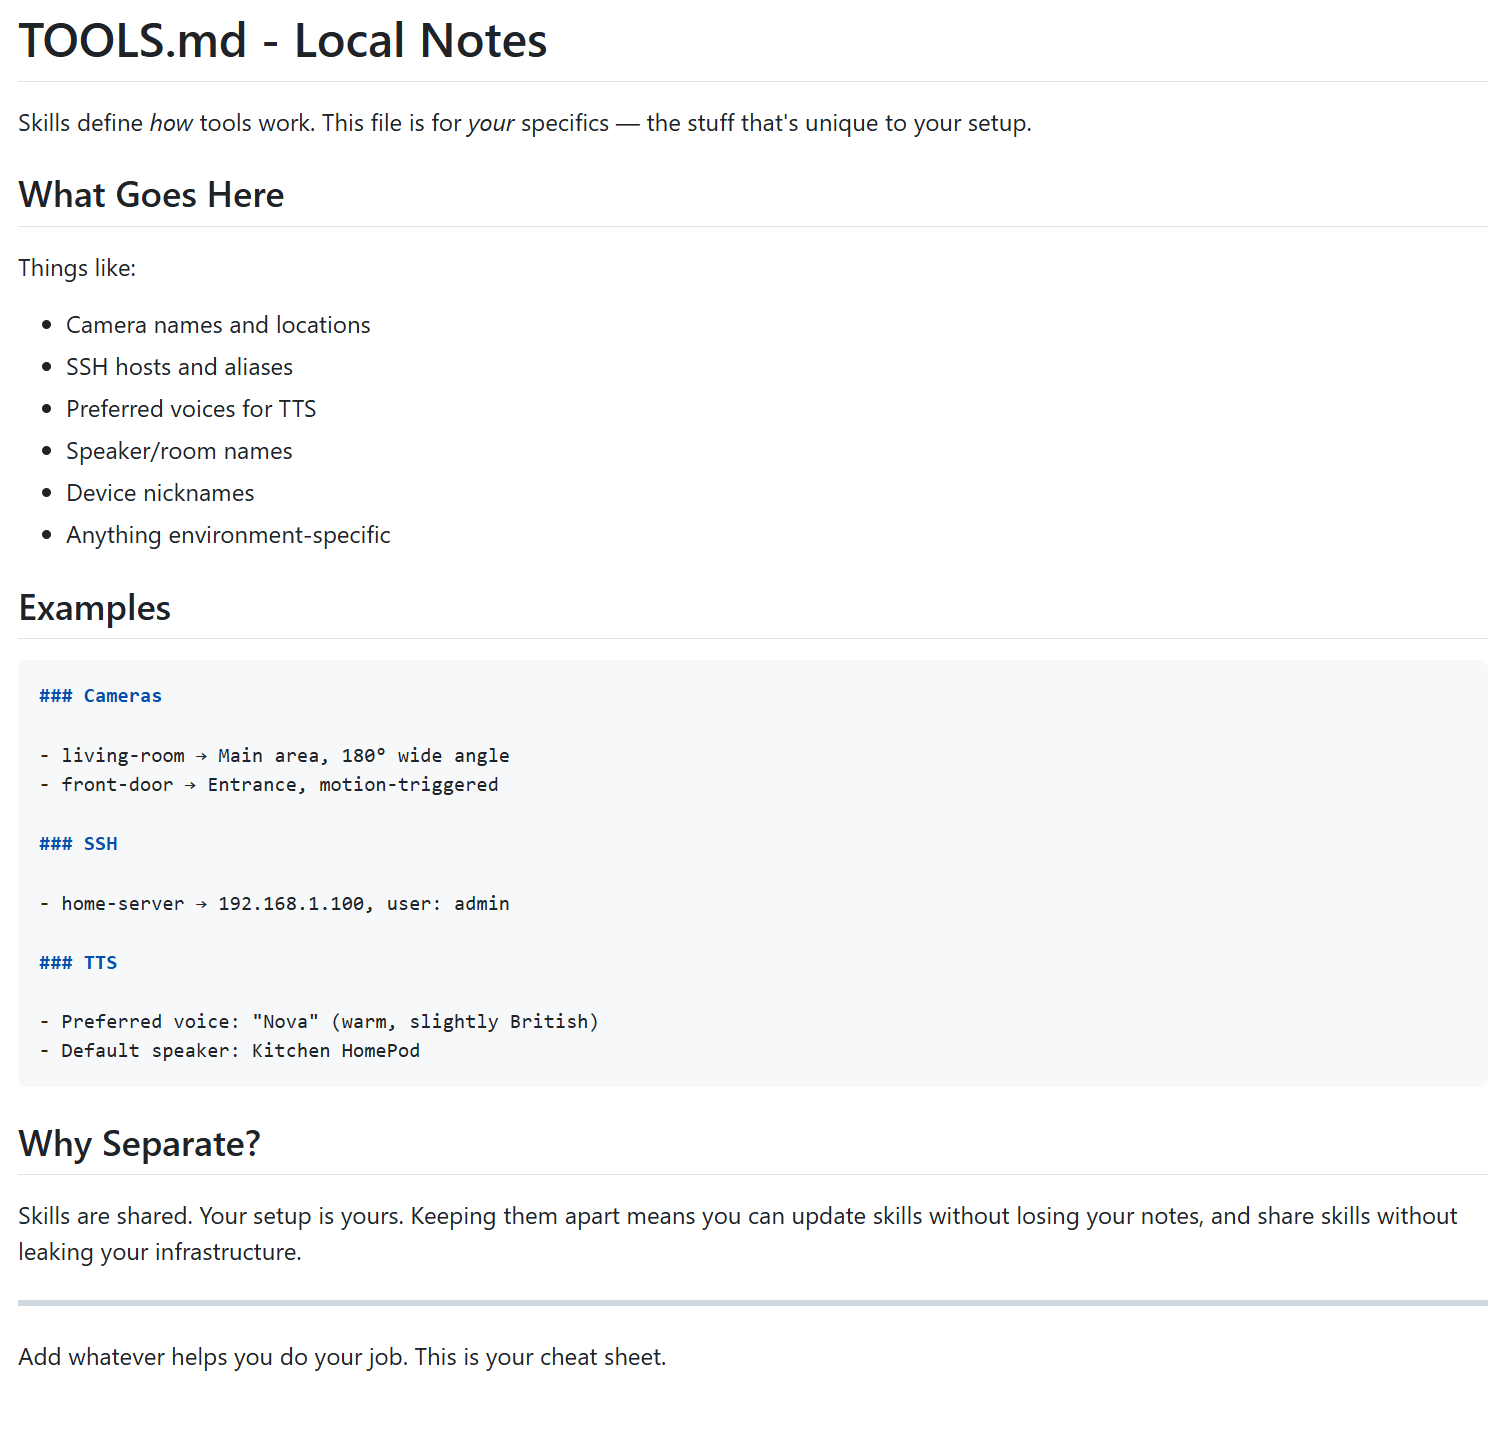The height and width of the screenshot is (1452, 1512).
Task: Select 'SSH hosts and aliases' bullet
Action: tap(179, 367)
